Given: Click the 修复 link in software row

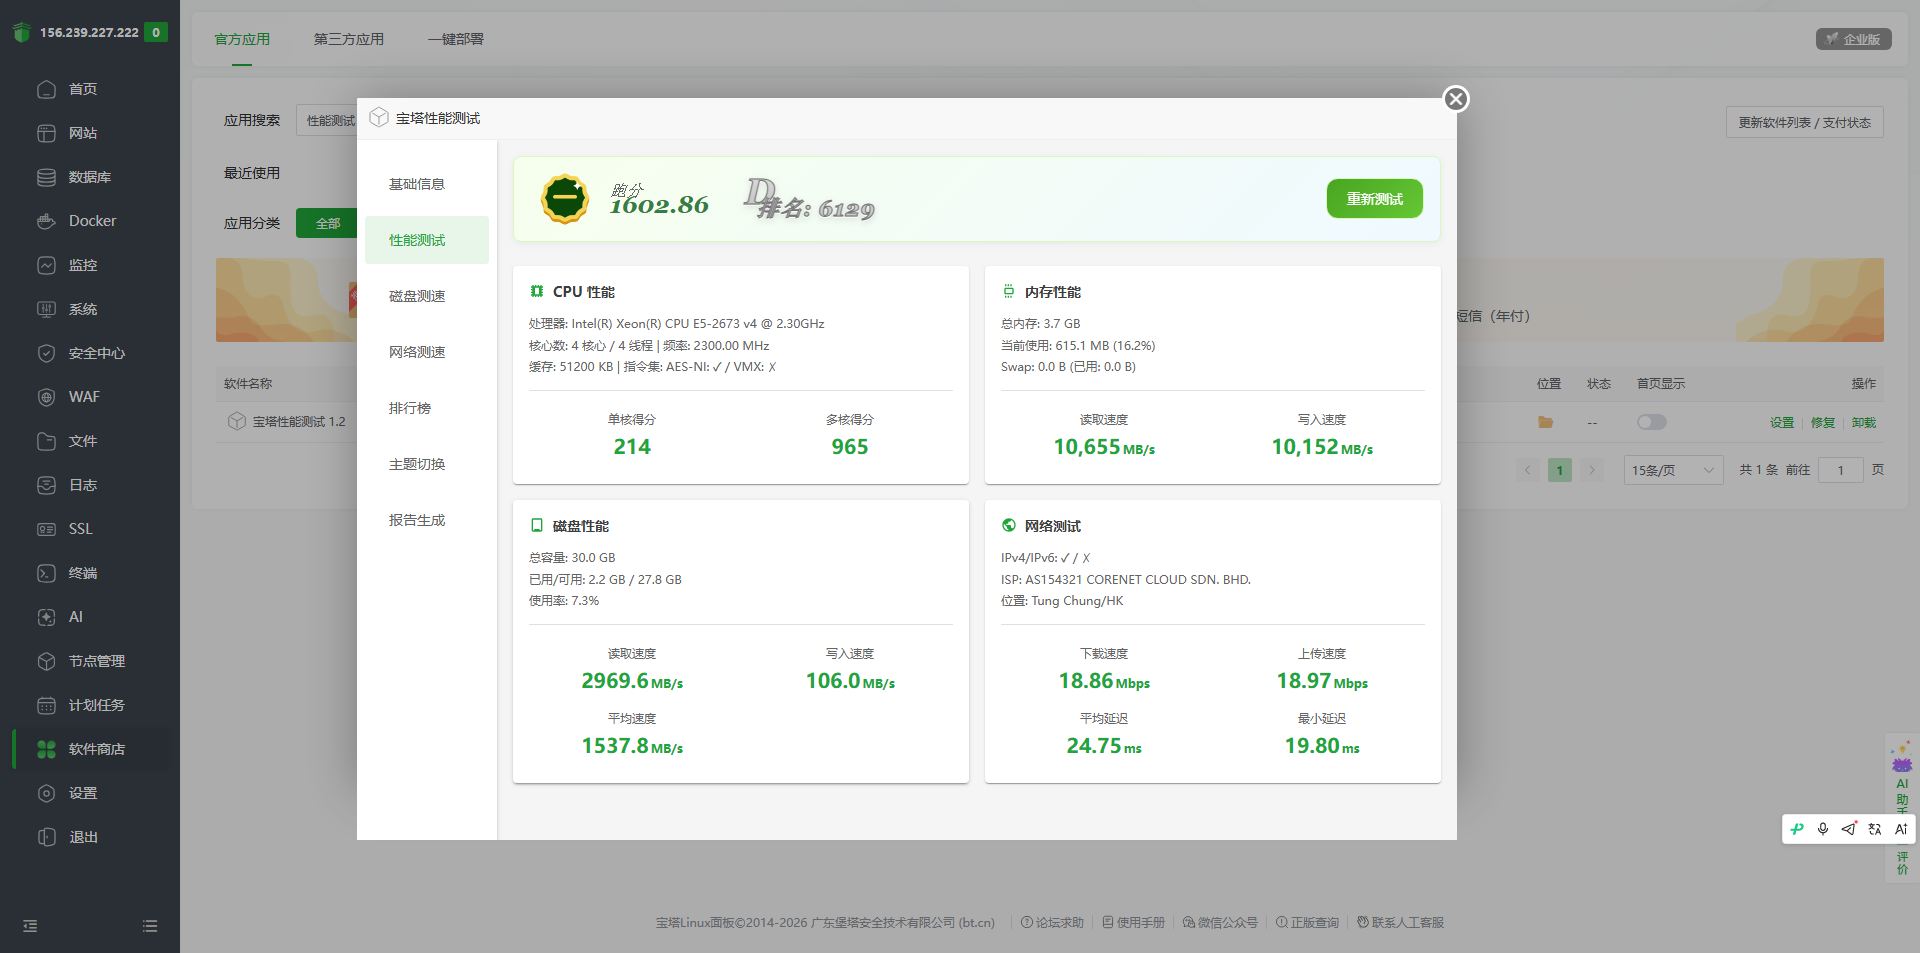Looking at the screenshot, I should point(1823,422).
